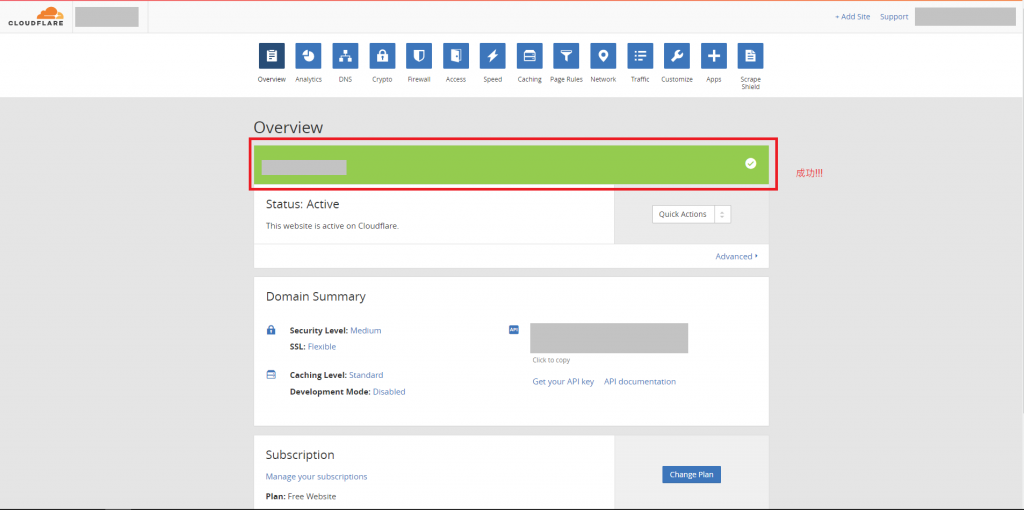
Task: Open the Support link
Action: pos(894,17)
